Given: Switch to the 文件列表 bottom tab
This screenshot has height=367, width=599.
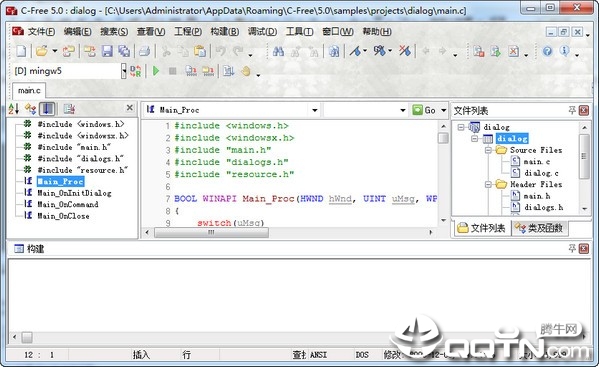Looking at the screenshot, I should pos(482,228).
